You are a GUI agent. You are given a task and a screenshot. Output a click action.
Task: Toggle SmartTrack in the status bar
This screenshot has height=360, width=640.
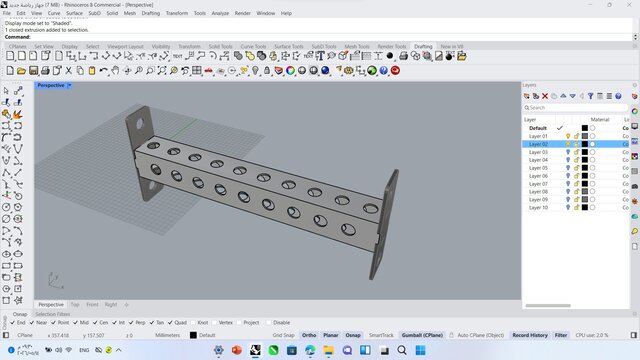pyautogui.click(x=381, y=335)
